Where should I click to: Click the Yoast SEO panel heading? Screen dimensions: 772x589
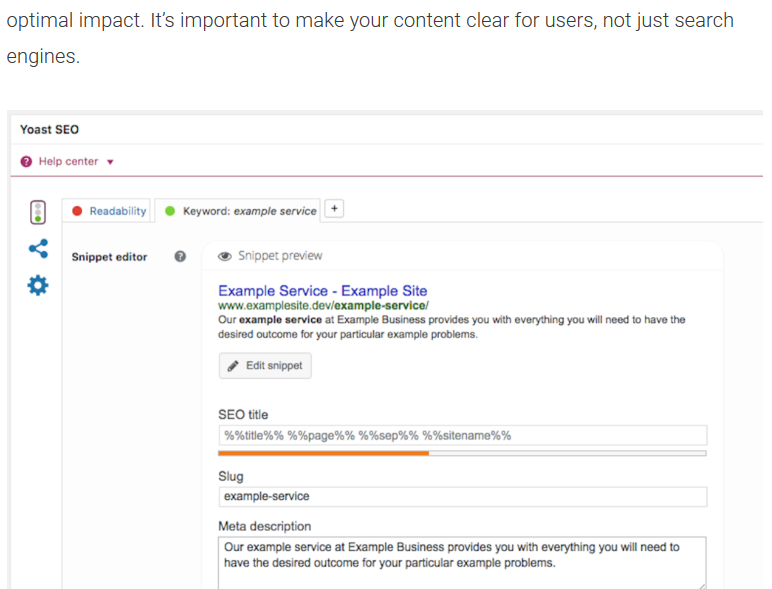[x=49, y=130]
